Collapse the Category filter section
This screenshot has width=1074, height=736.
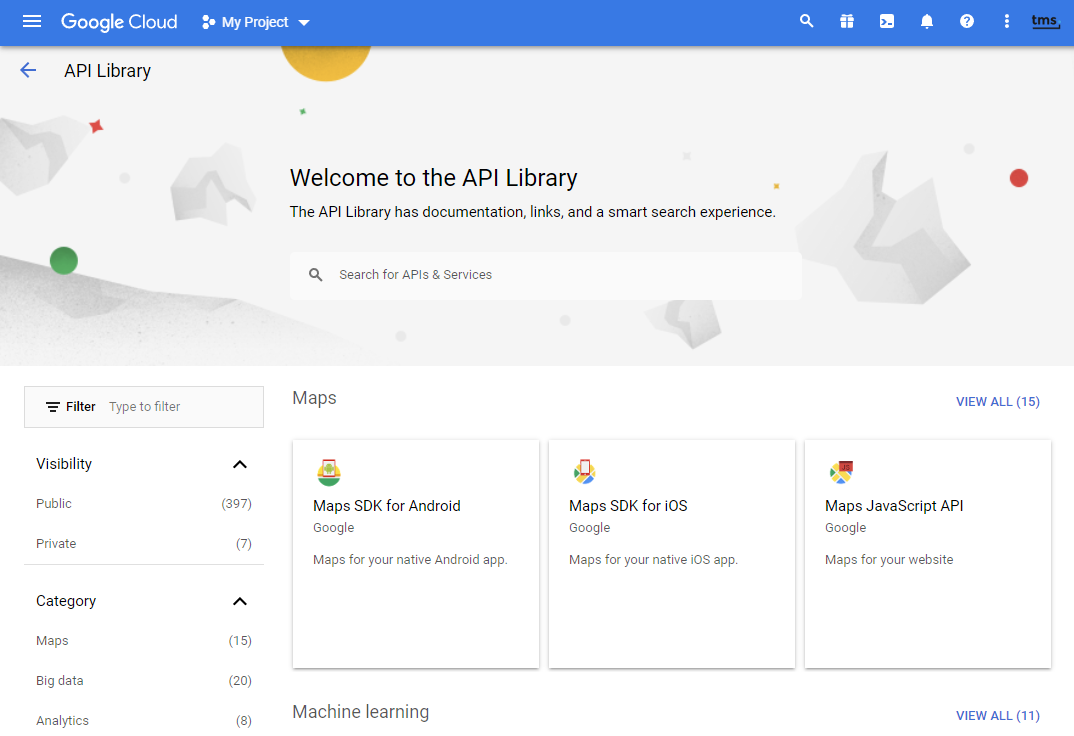(239, 601)
